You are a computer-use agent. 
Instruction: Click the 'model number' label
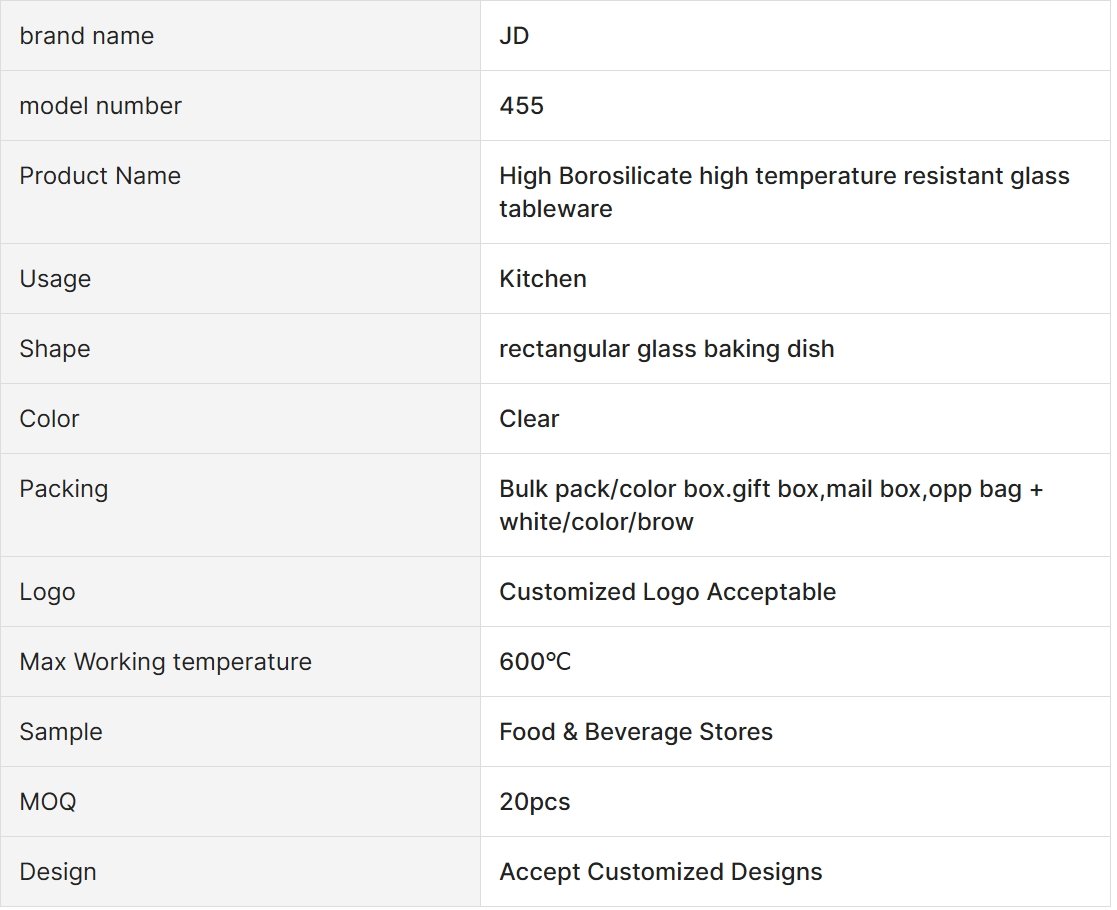pyautogui.click(x=100, y=105)
